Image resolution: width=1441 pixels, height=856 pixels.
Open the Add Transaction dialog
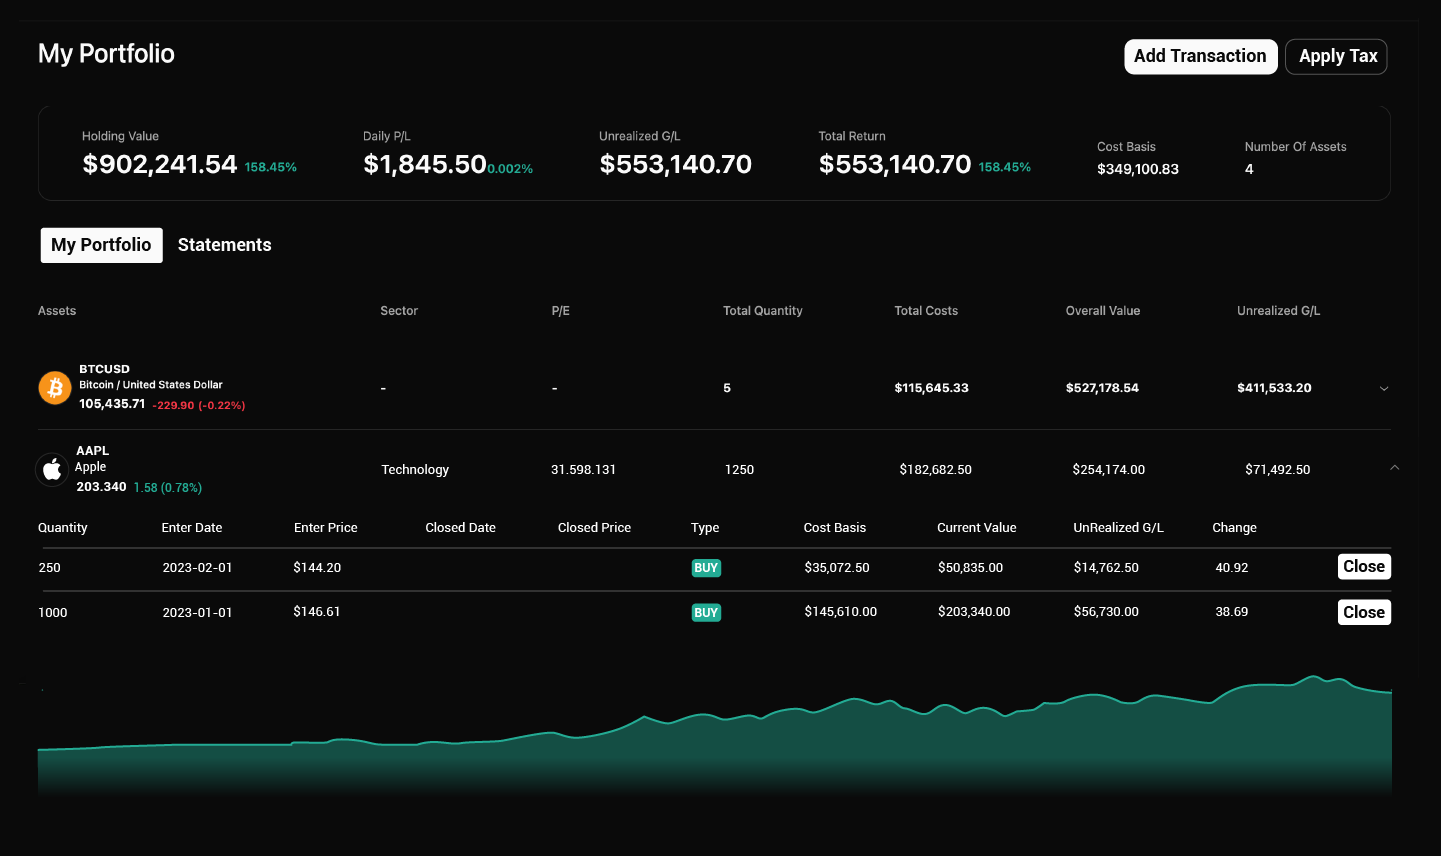pyautogui.click(x=1200, y=57)
